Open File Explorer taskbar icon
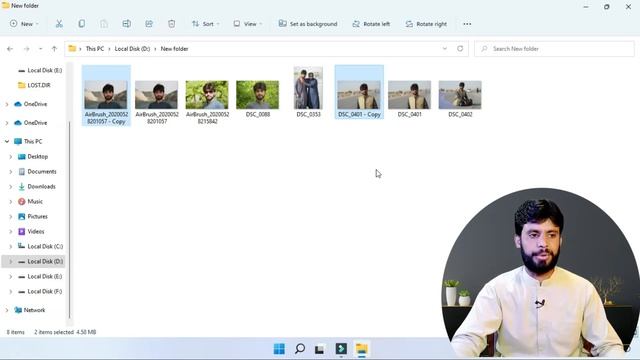 (x=362, y=349)
